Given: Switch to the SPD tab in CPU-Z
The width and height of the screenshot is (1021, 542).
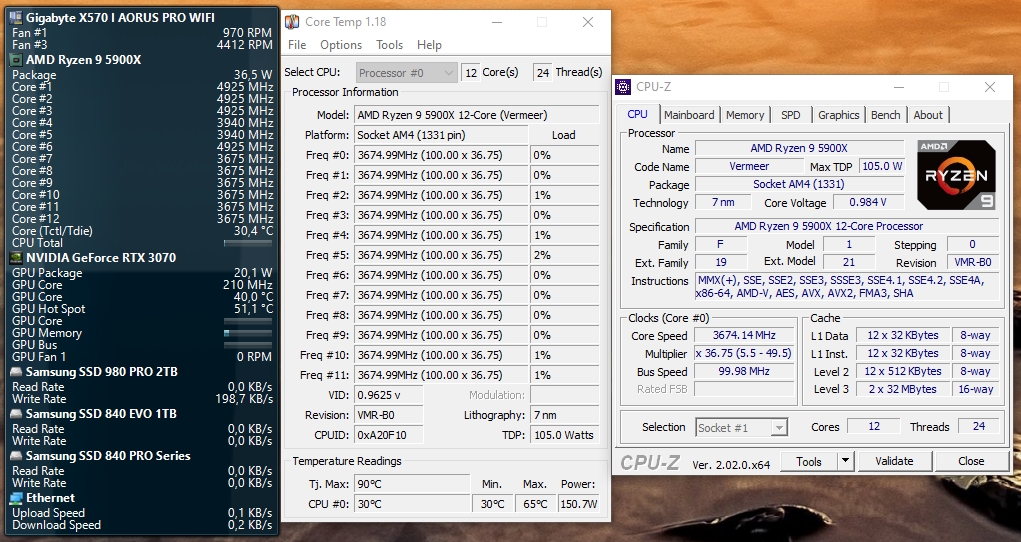Looking at the screenshot, I should (x=790, y=115).
